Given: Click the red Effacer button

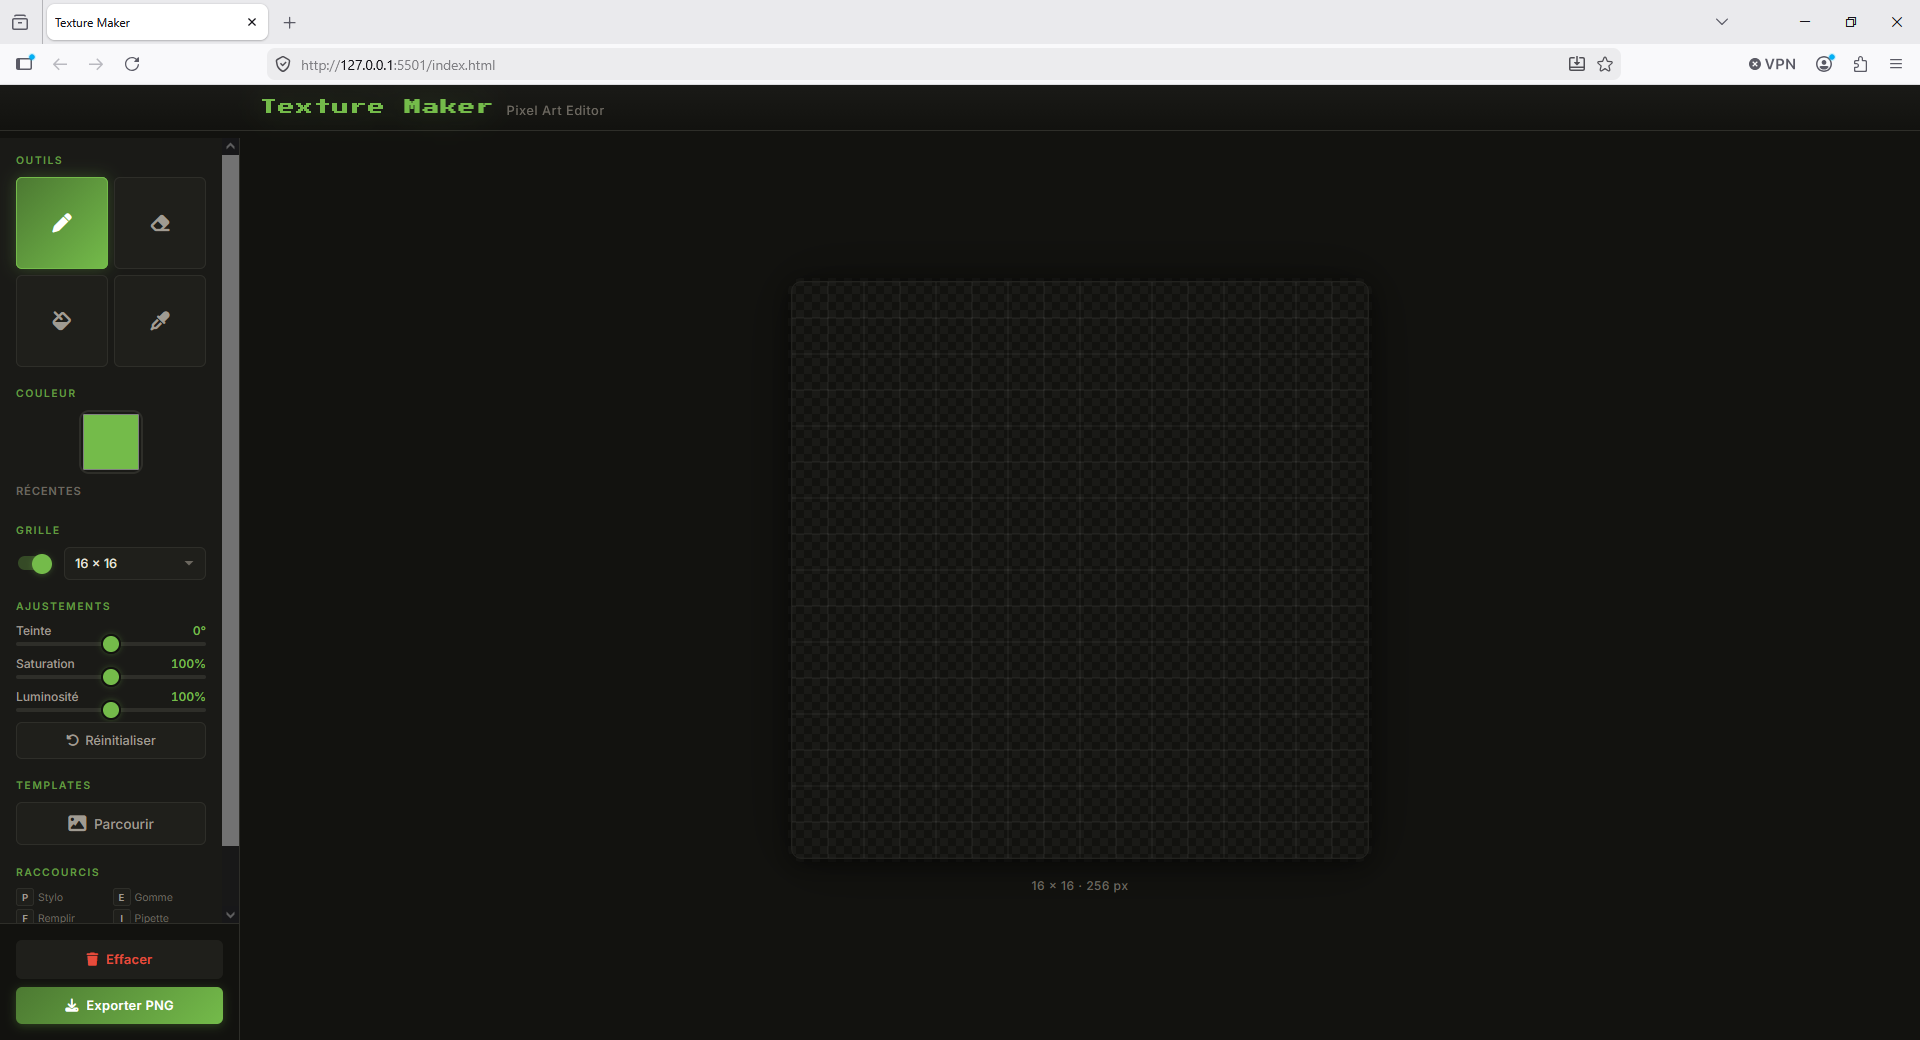Looking at the screenshot, I should pyautogui.click(x=119, y=959).
